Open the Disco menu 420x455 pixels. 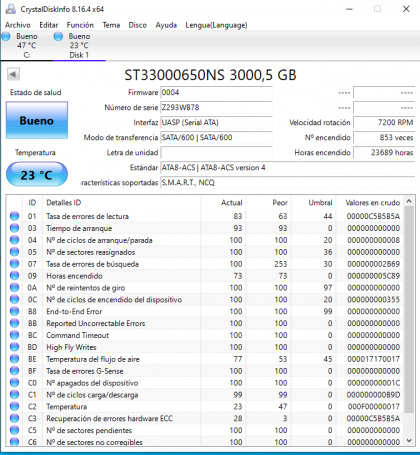tap(138, 25)
